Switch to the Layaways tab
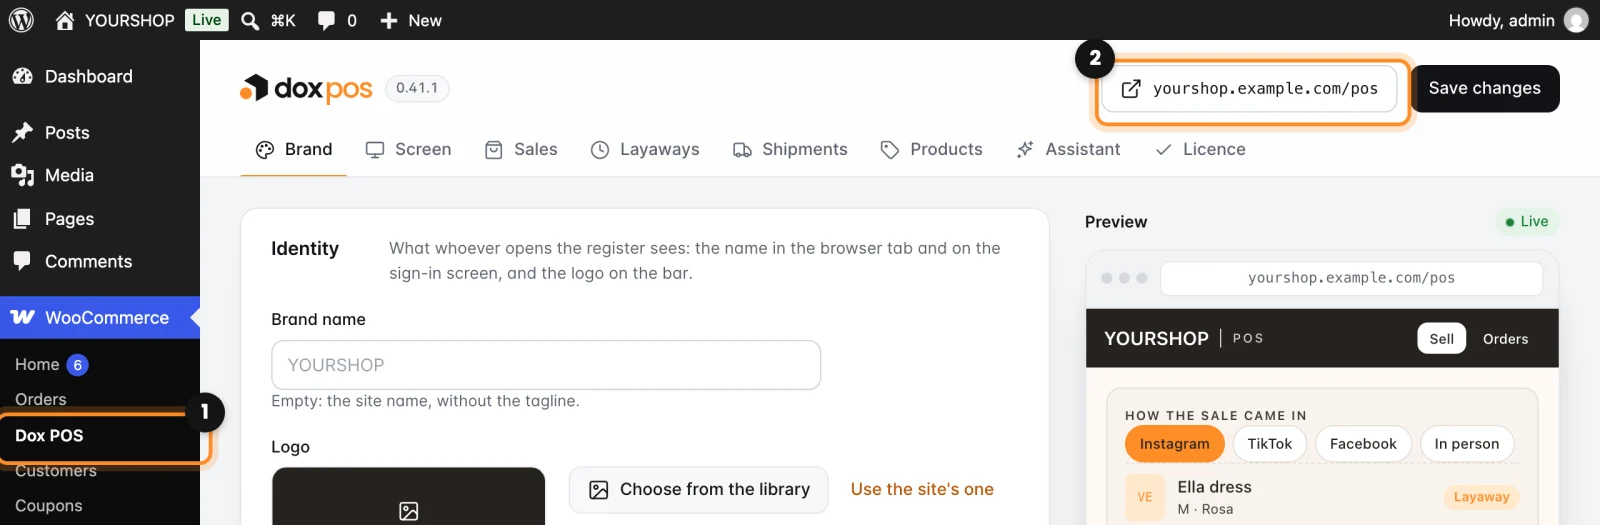 click(645, 149)
